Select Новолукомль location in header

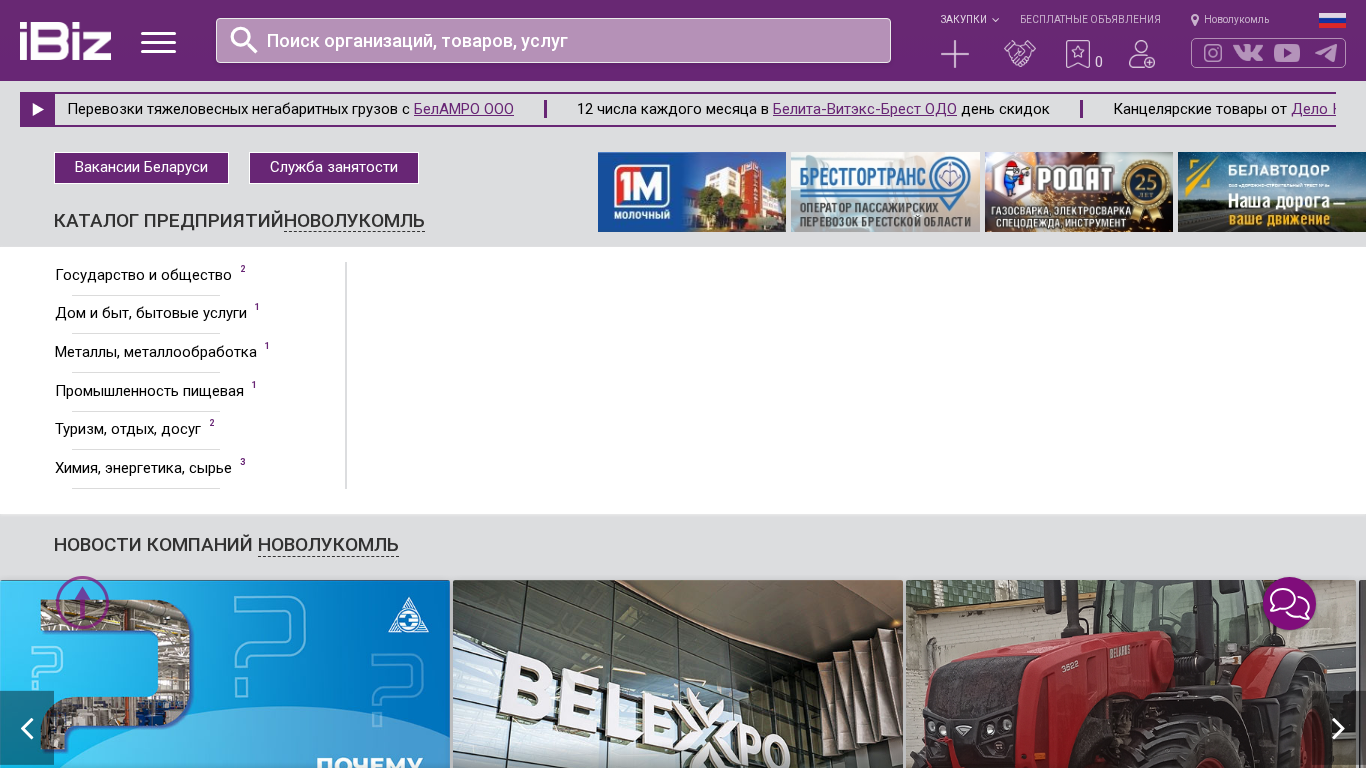1236,20
